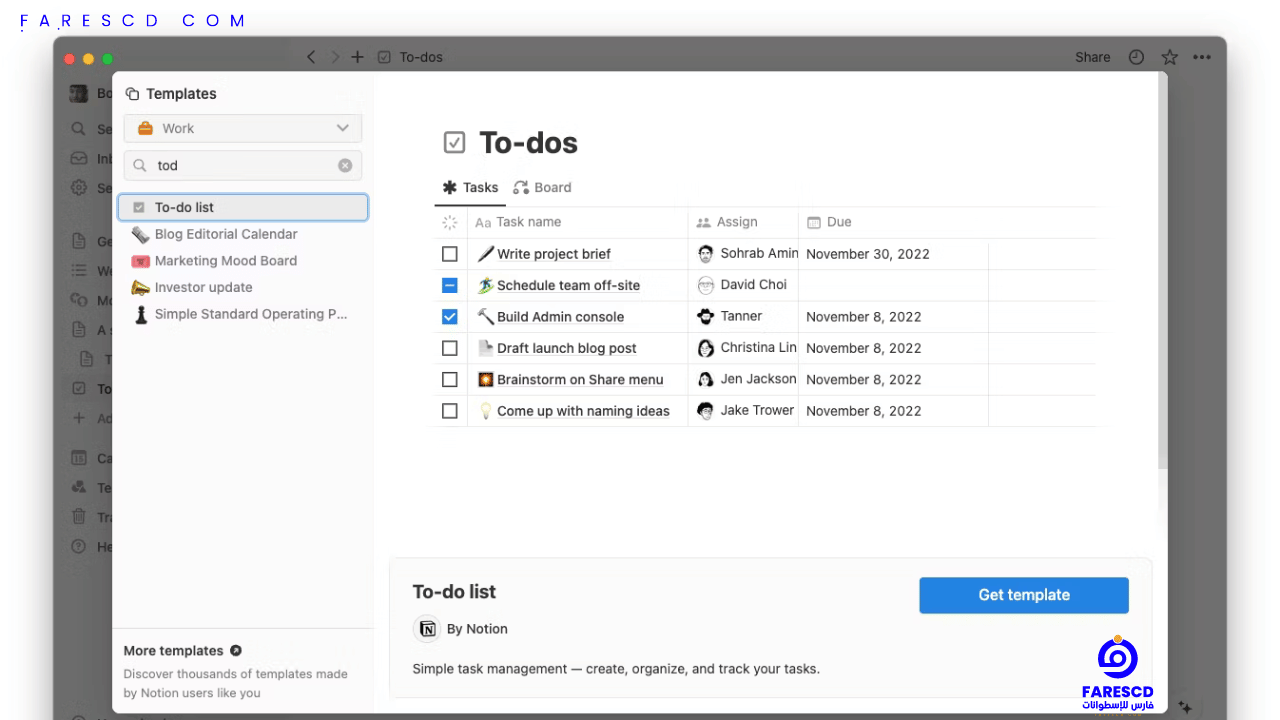Click the Blog Editorial Calendar icon
The image size is (1280, 720).
pos(140,234)
